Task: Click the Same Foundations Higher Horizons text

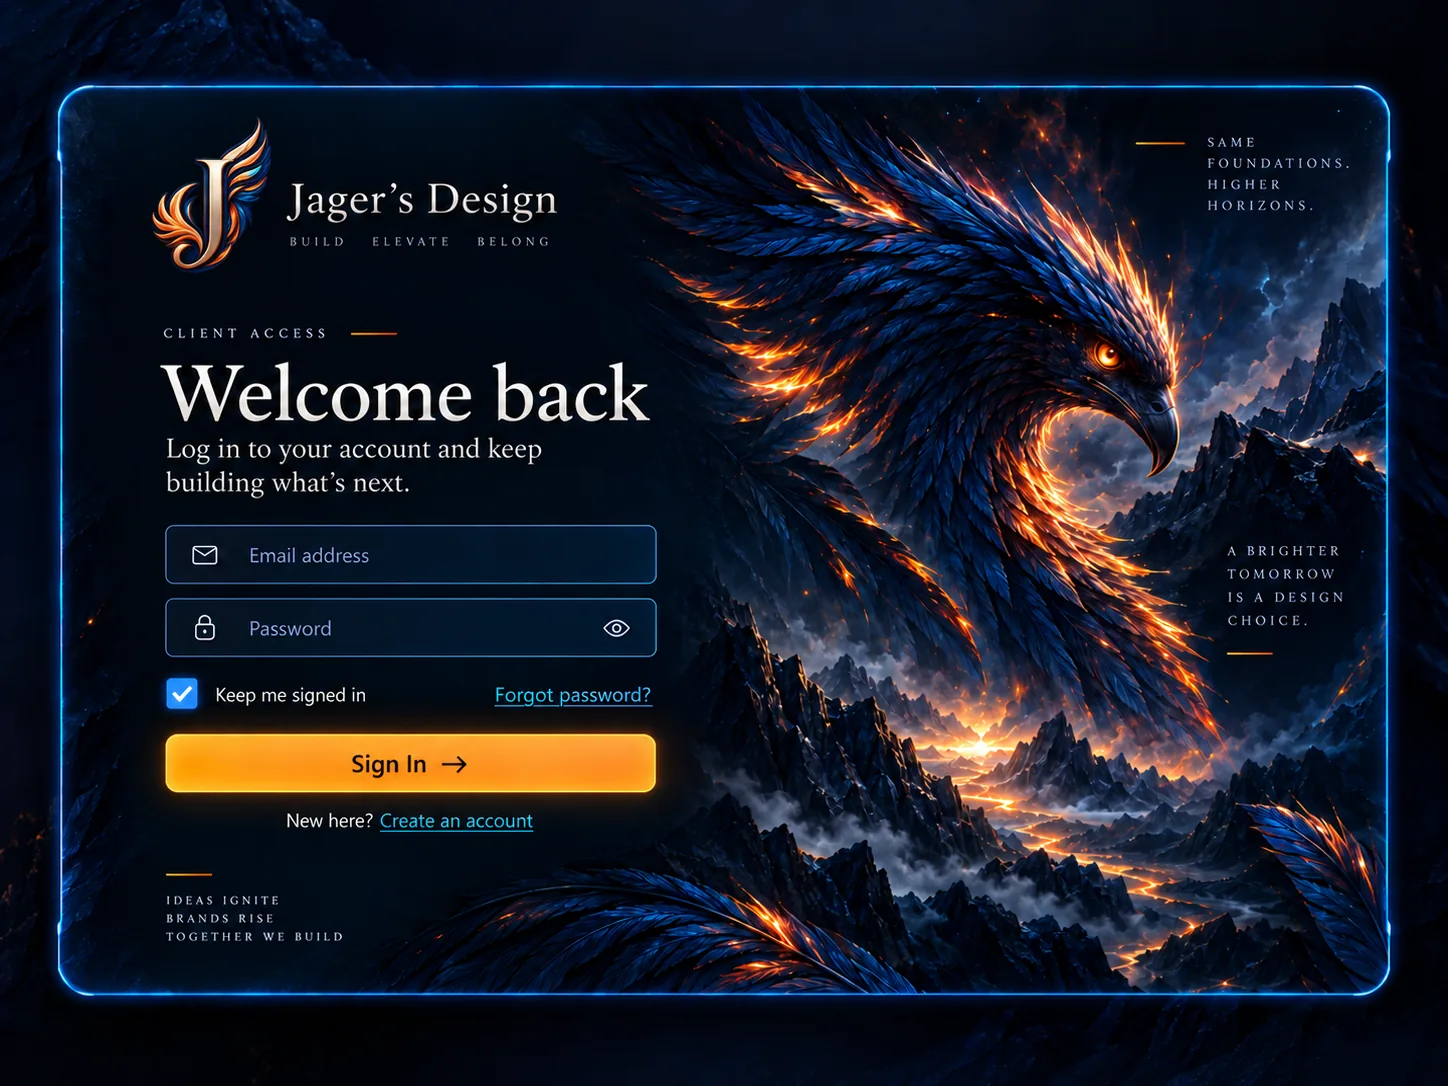Action: tap(1279, 174)
